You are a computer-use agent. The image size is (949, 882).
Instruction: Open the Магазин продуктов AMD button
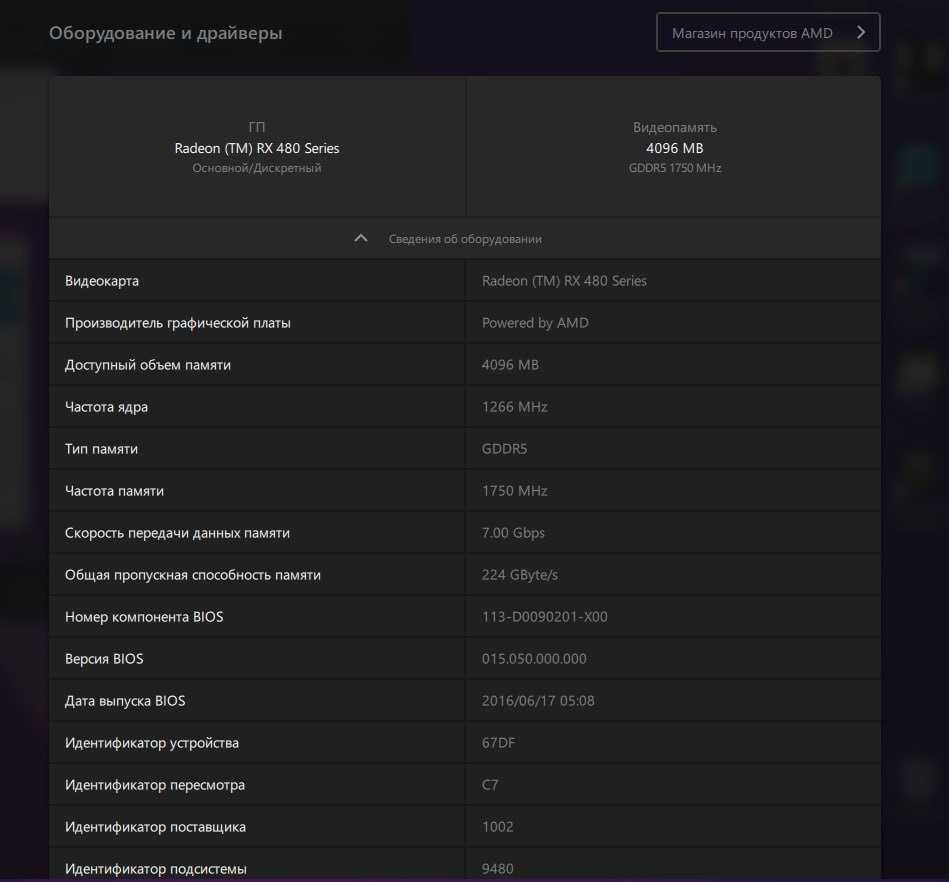[767, 33]
